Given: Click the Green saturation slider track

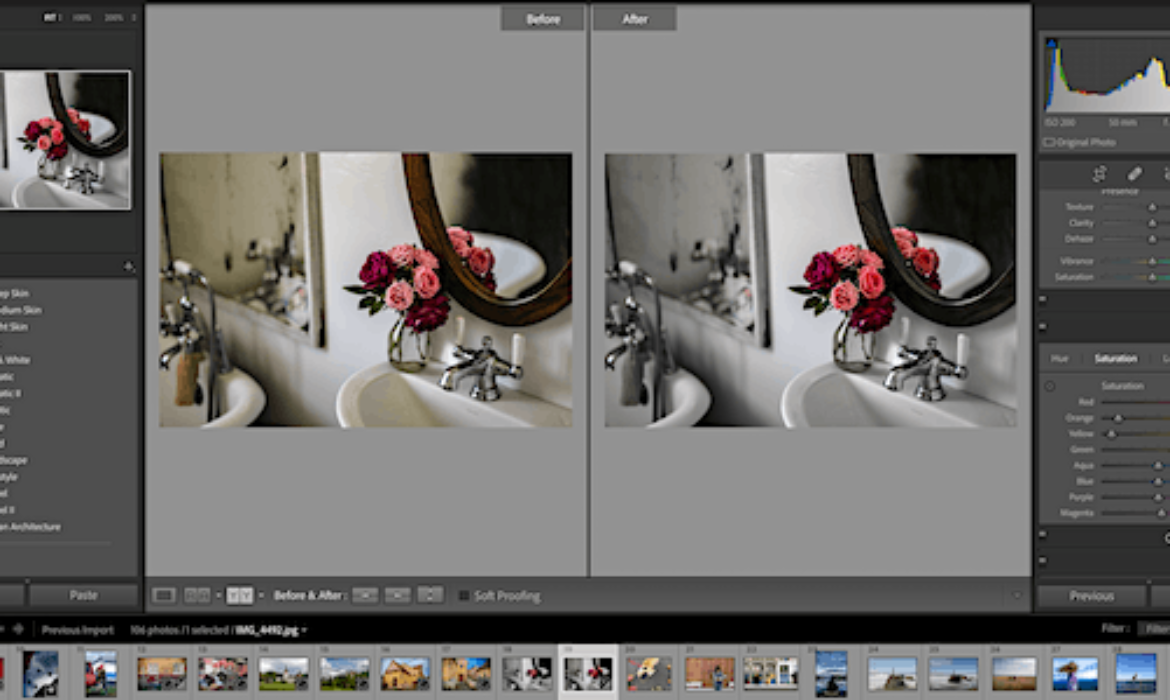Looking at the screenshot, I should click(1136, 449).
